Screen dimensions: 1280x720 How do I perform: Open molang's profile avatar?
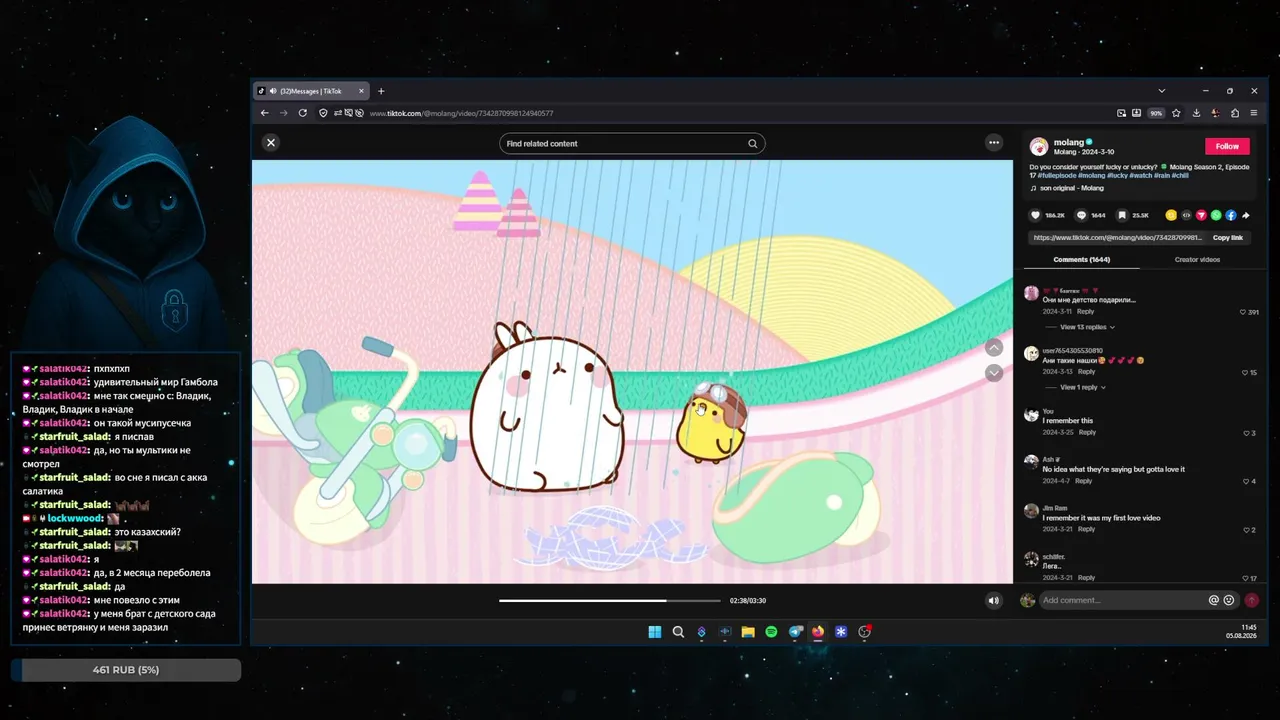[x=1039, y=146]
